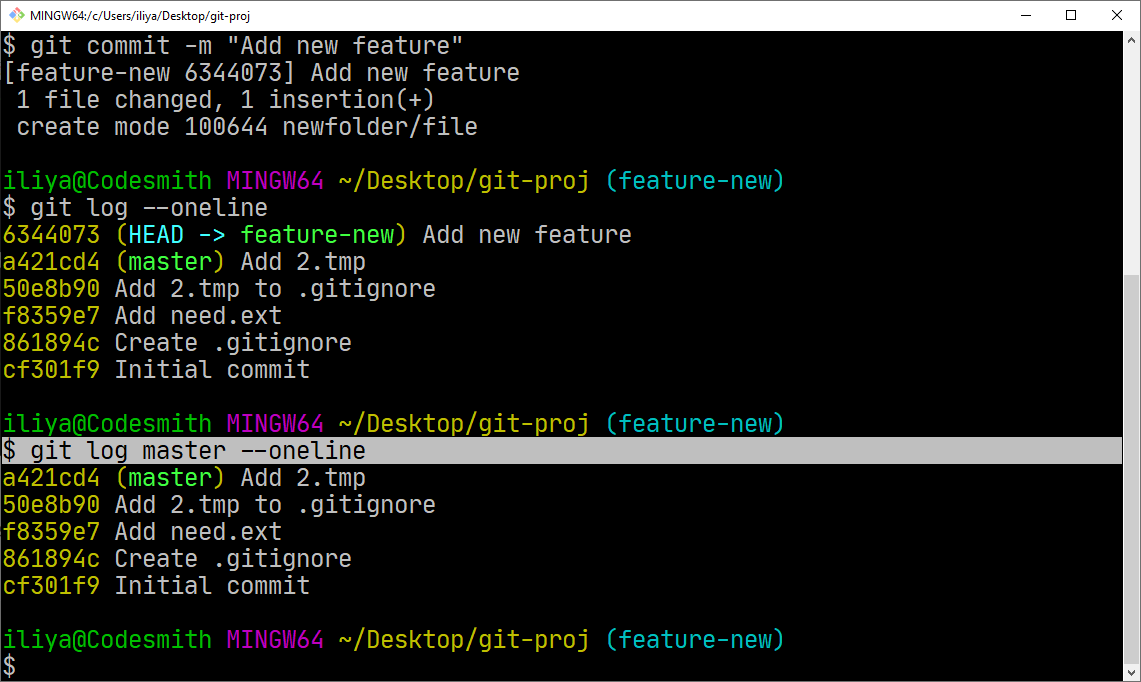
Task: Click '[feature-new 6344073] Add new feature' line
Action: pyautogui.click(x=261, y=73)
